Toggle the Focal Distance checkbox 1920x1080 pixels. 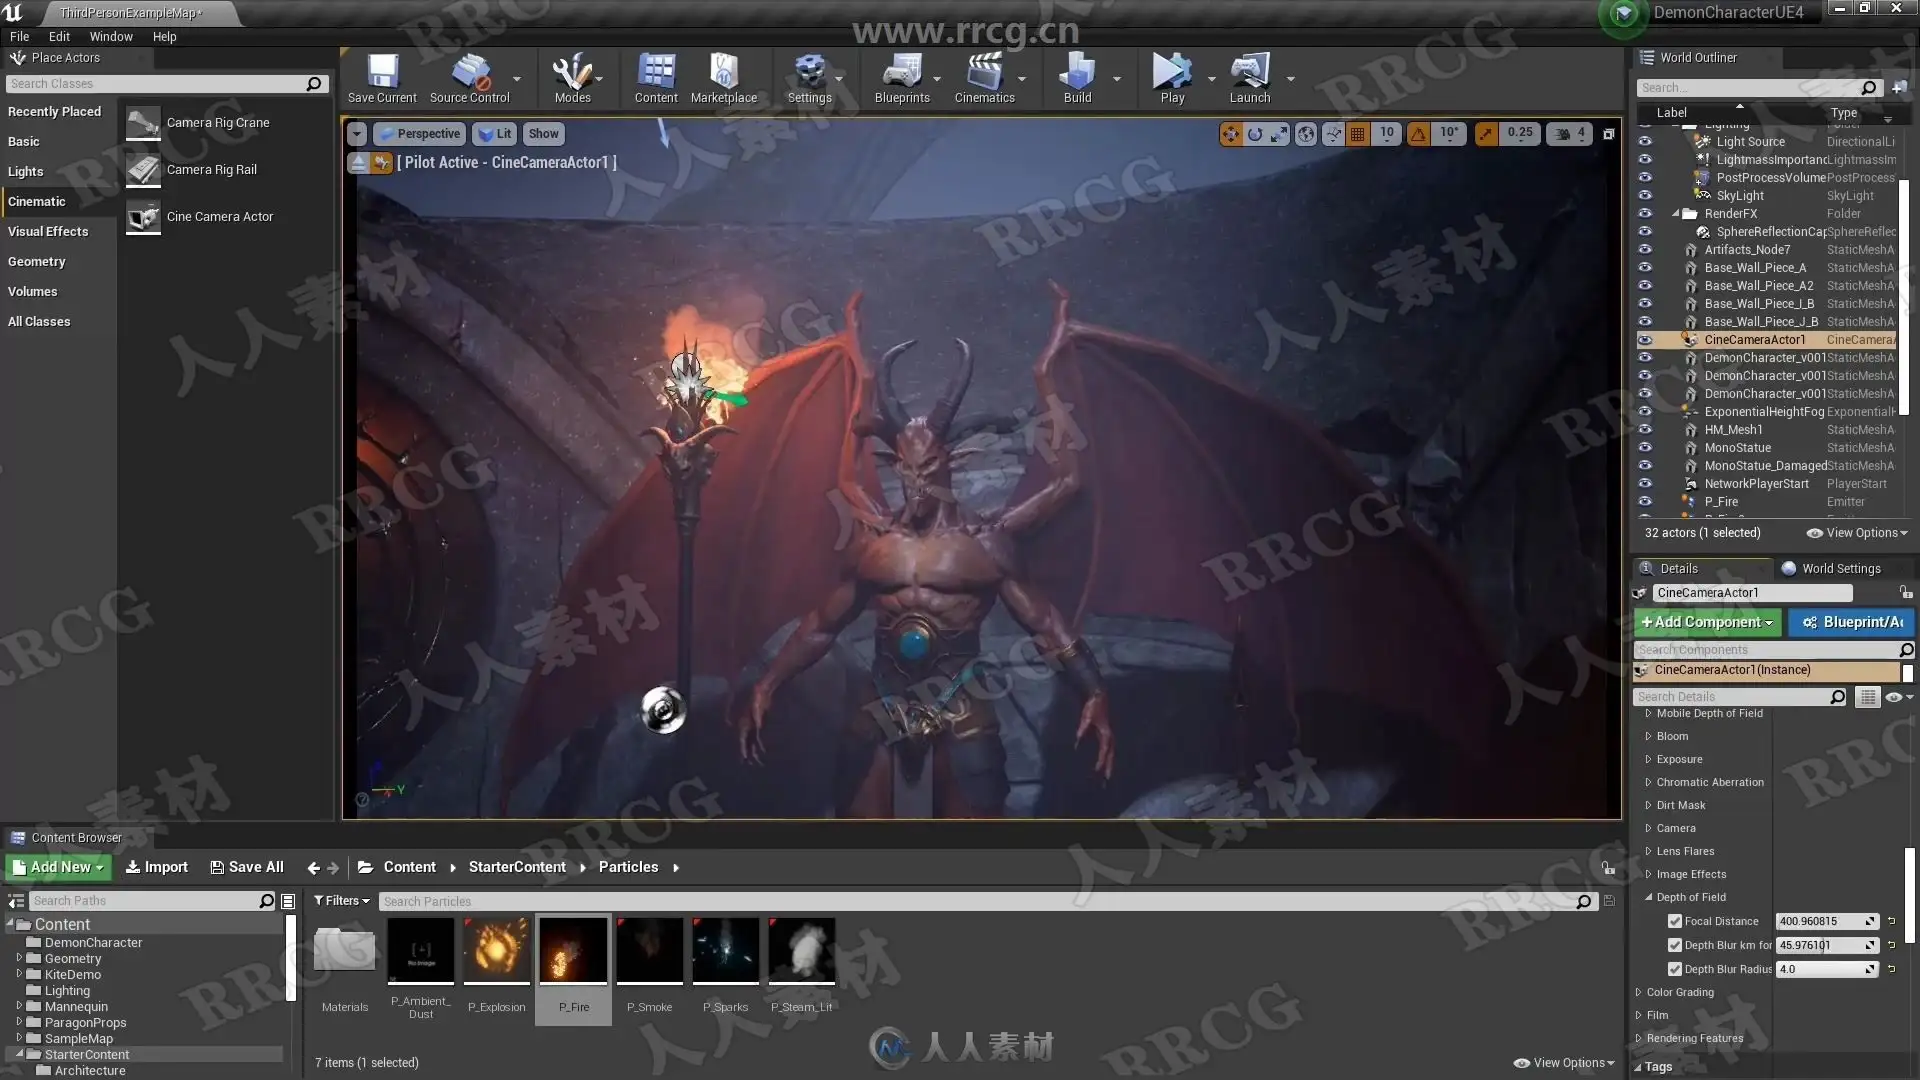1675,922
